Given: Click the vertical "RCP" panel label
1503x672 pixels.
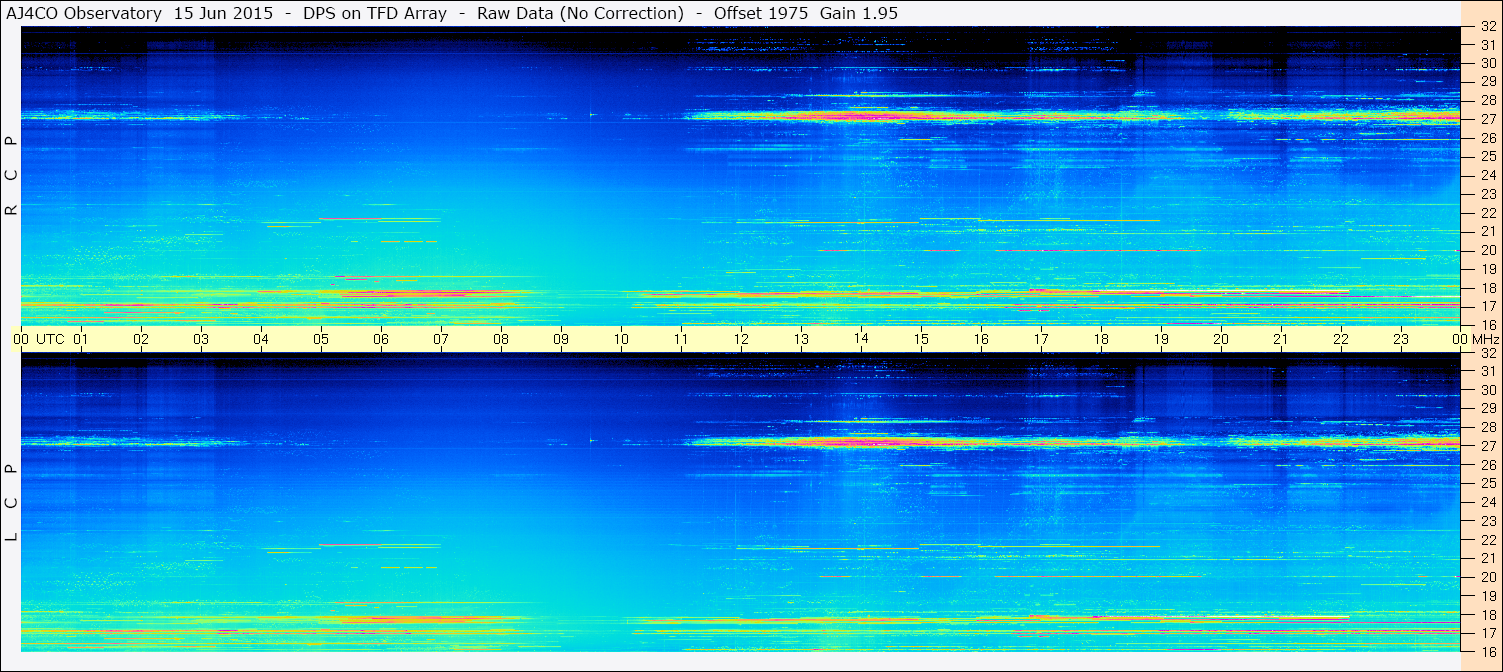Looking at the screenshot, I should tap(11, 177).
